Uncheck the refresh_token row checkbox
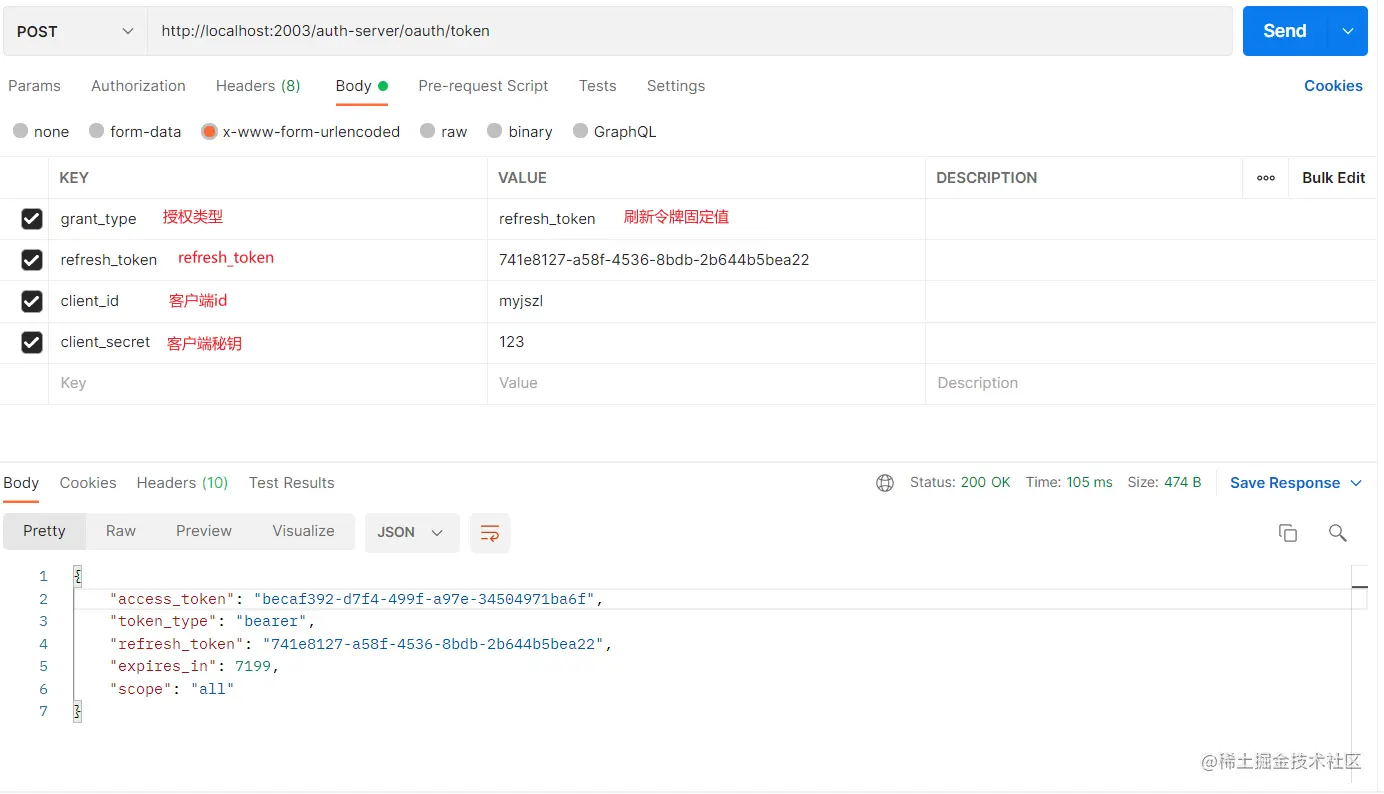 (x=32, y=260)
